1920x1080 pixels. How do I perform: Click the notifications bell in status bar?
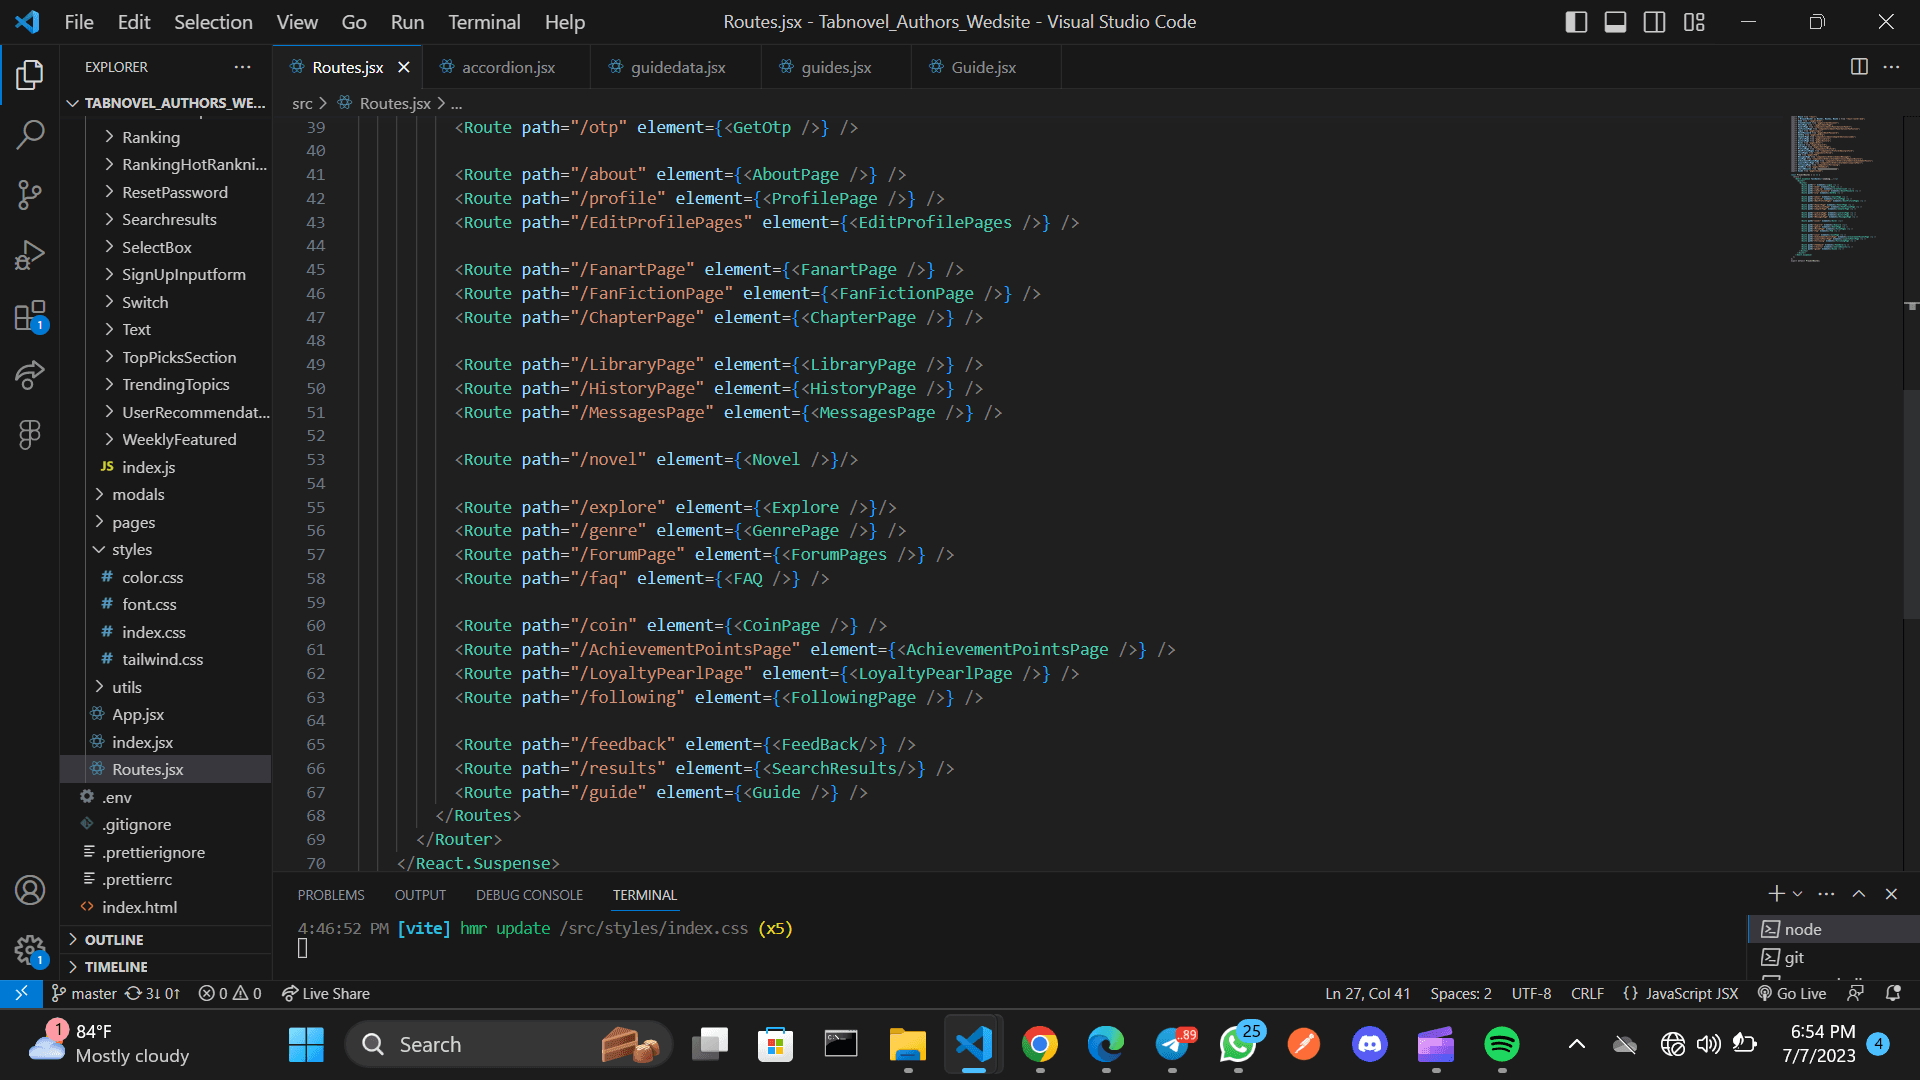pos(1893,993)
